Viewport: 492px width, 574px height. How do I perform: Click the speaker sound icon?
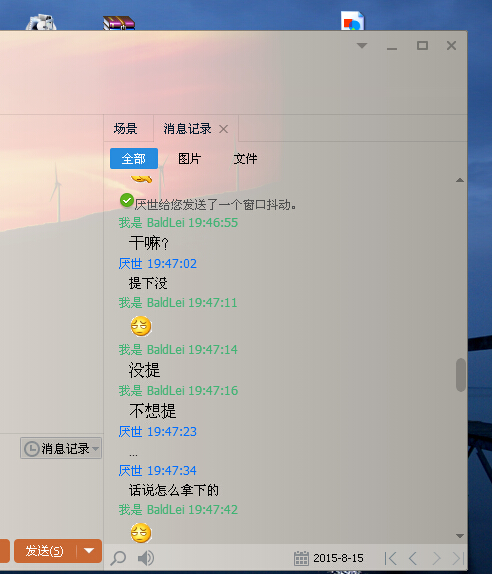pos(146,558)
